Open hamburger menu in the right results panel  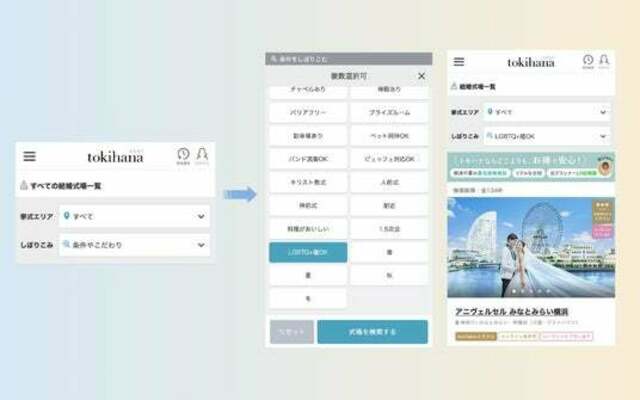459,62
